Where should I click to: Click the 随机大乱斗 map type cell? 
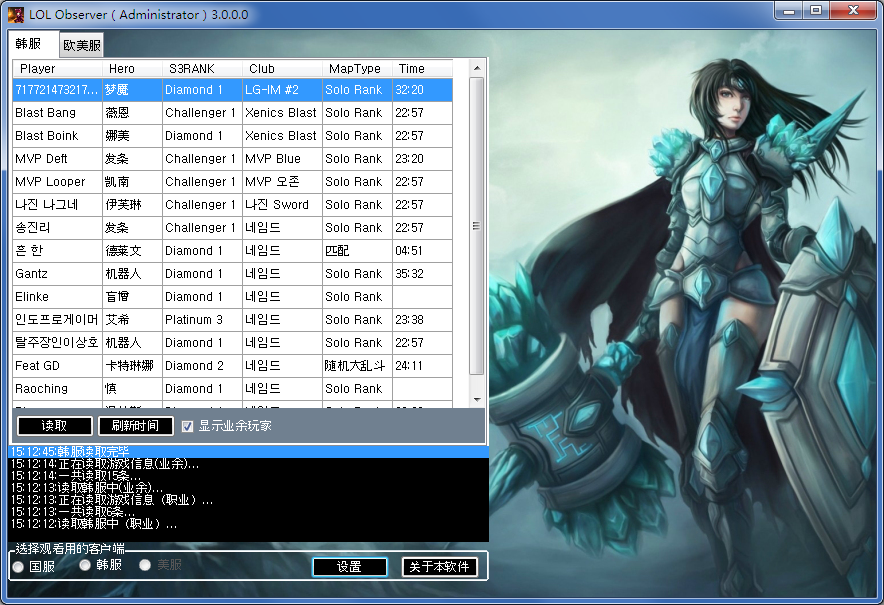(357, 366)
